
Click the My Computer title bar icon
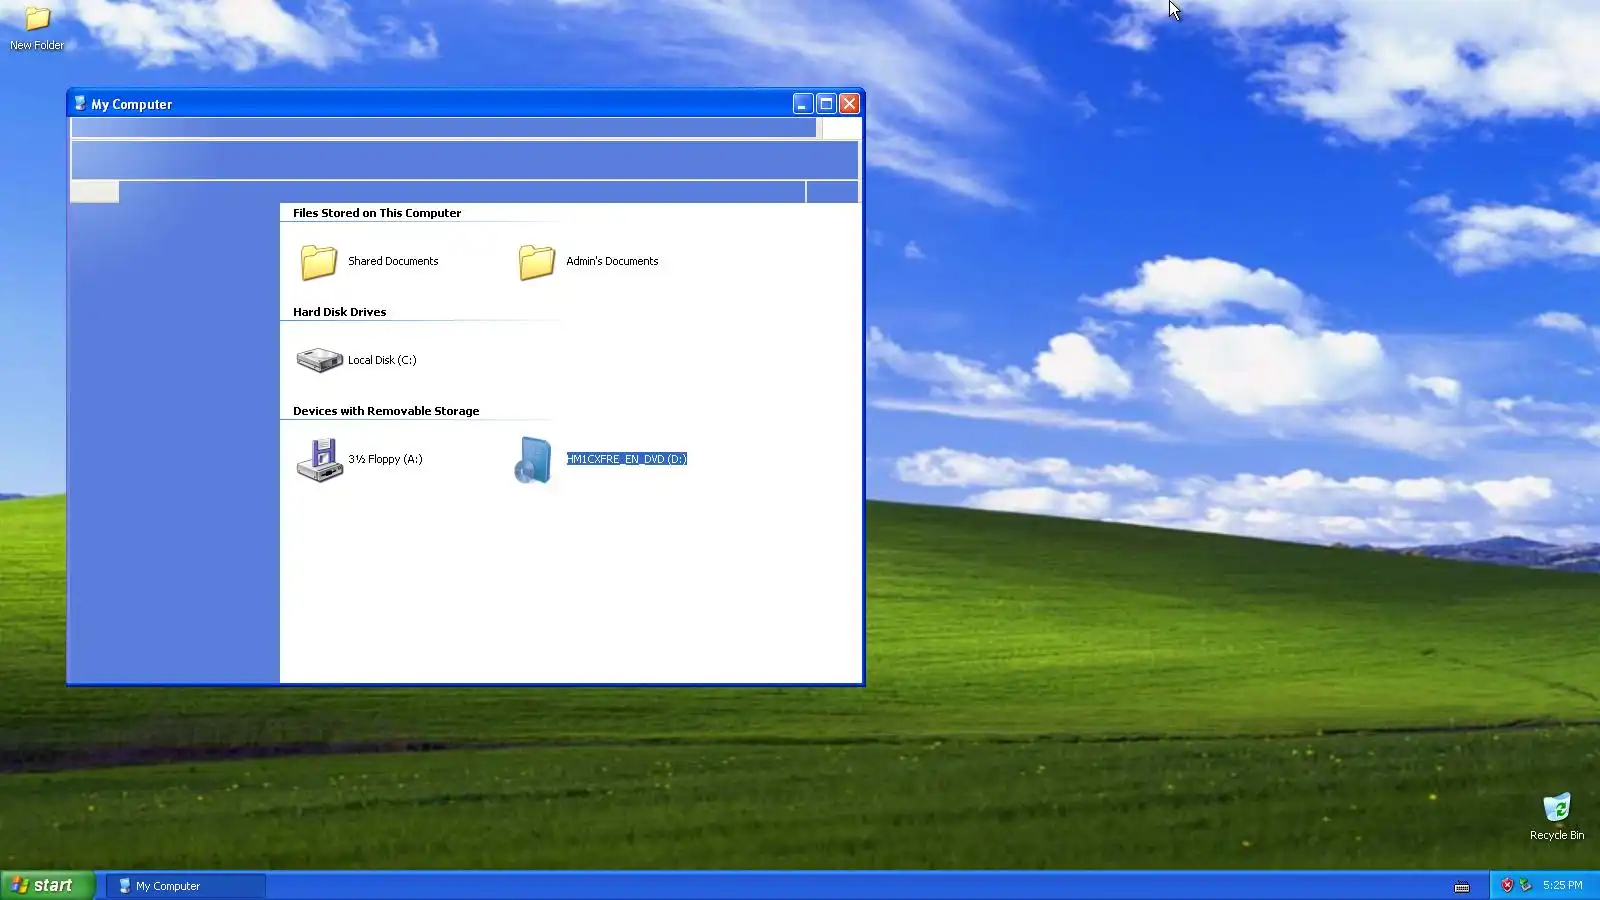pos(80,103)
